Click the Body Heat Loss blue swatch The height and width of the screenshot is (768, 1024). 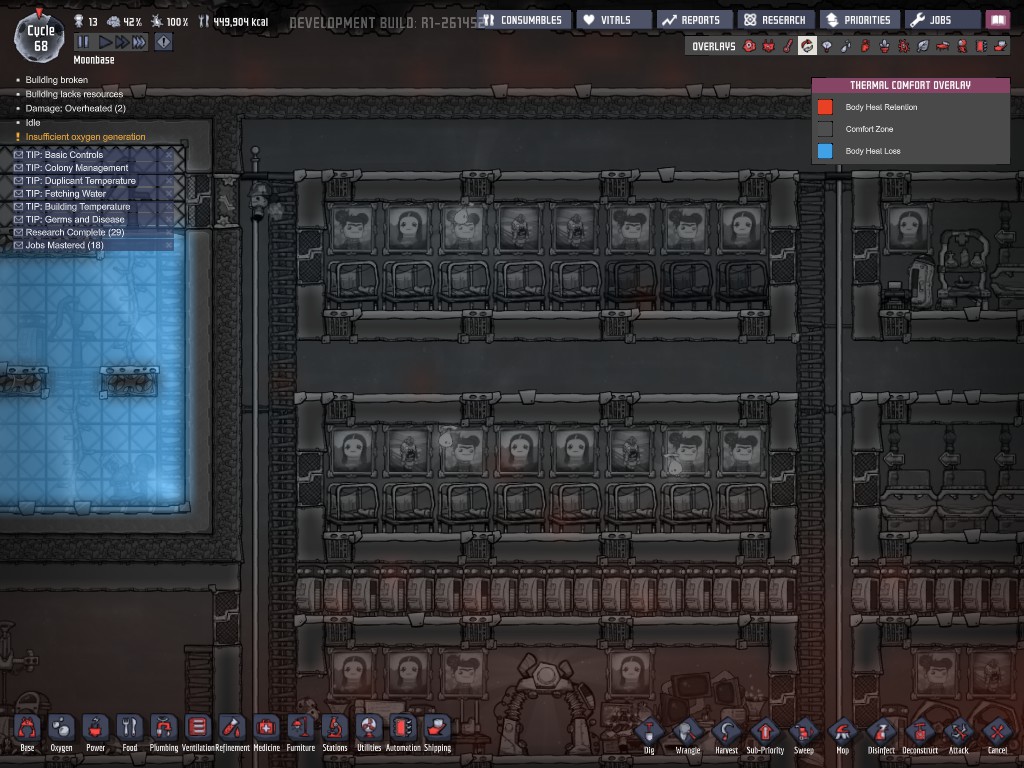(825, 151)
